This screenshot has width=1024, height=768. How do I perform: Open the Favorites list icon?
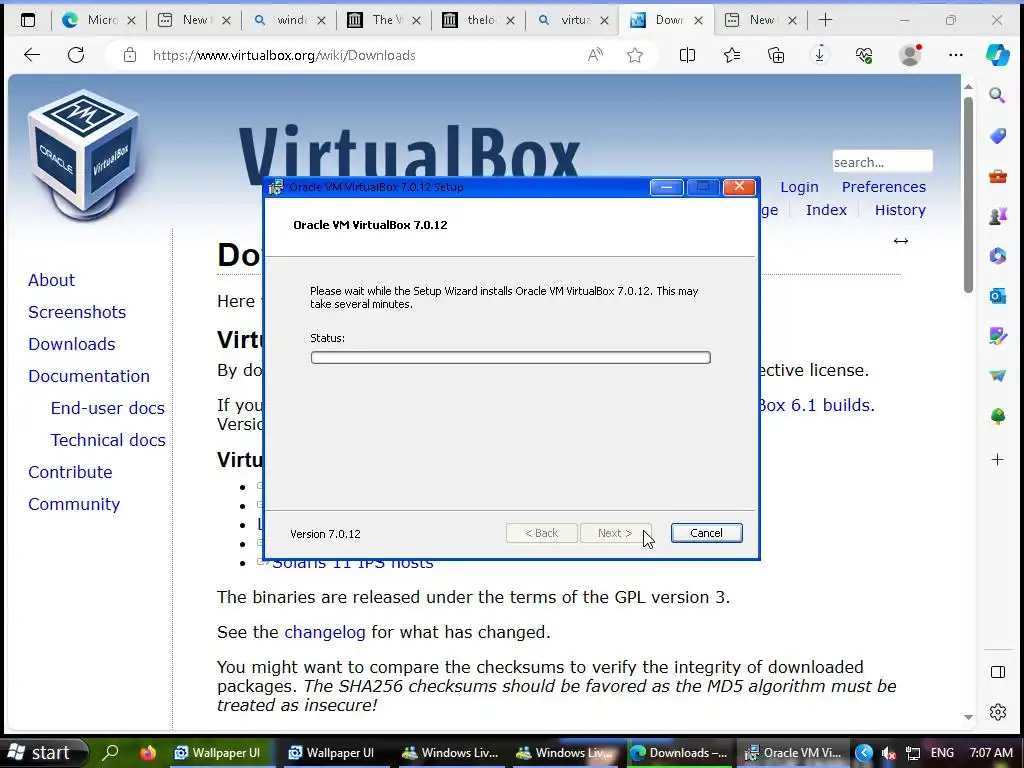tap(731, 55)
